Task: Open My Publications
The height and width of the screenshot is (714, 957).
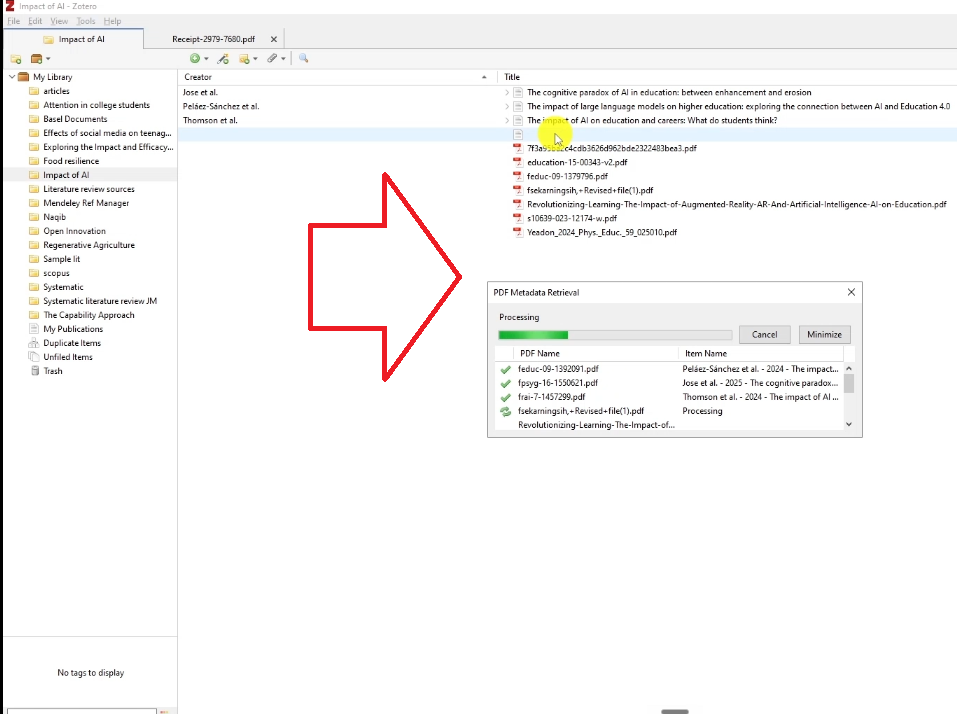Action: (73, 329)
